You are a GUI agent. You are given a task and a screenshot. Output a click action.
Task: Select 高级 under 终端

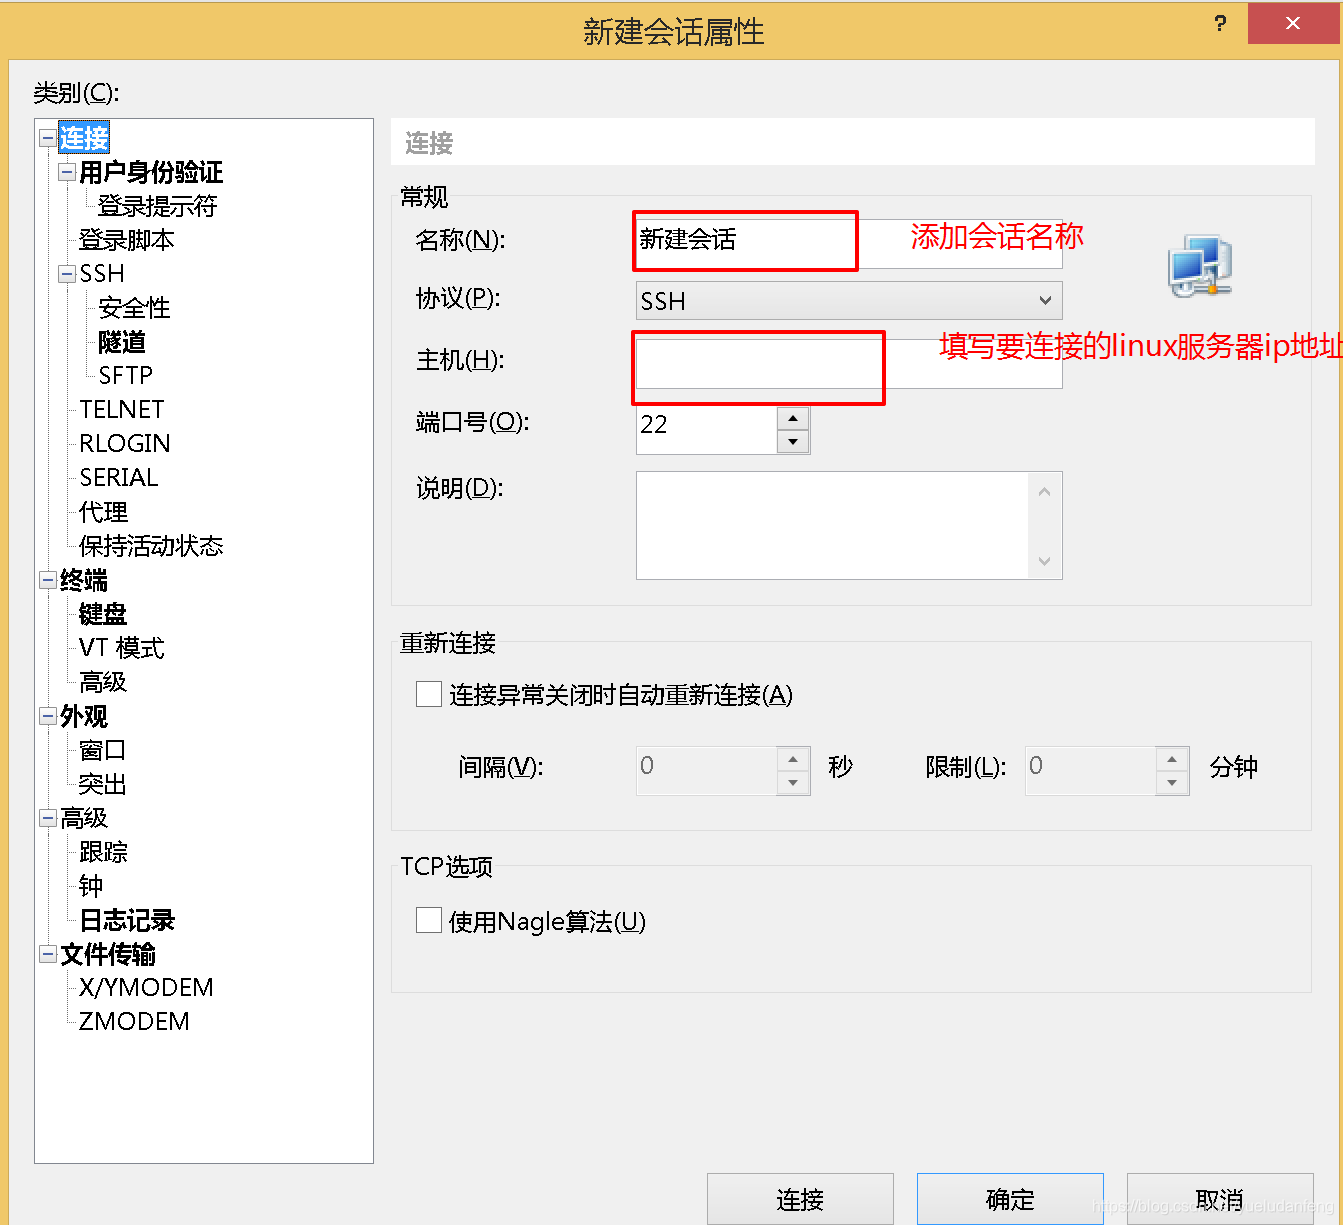click(103, 682)
